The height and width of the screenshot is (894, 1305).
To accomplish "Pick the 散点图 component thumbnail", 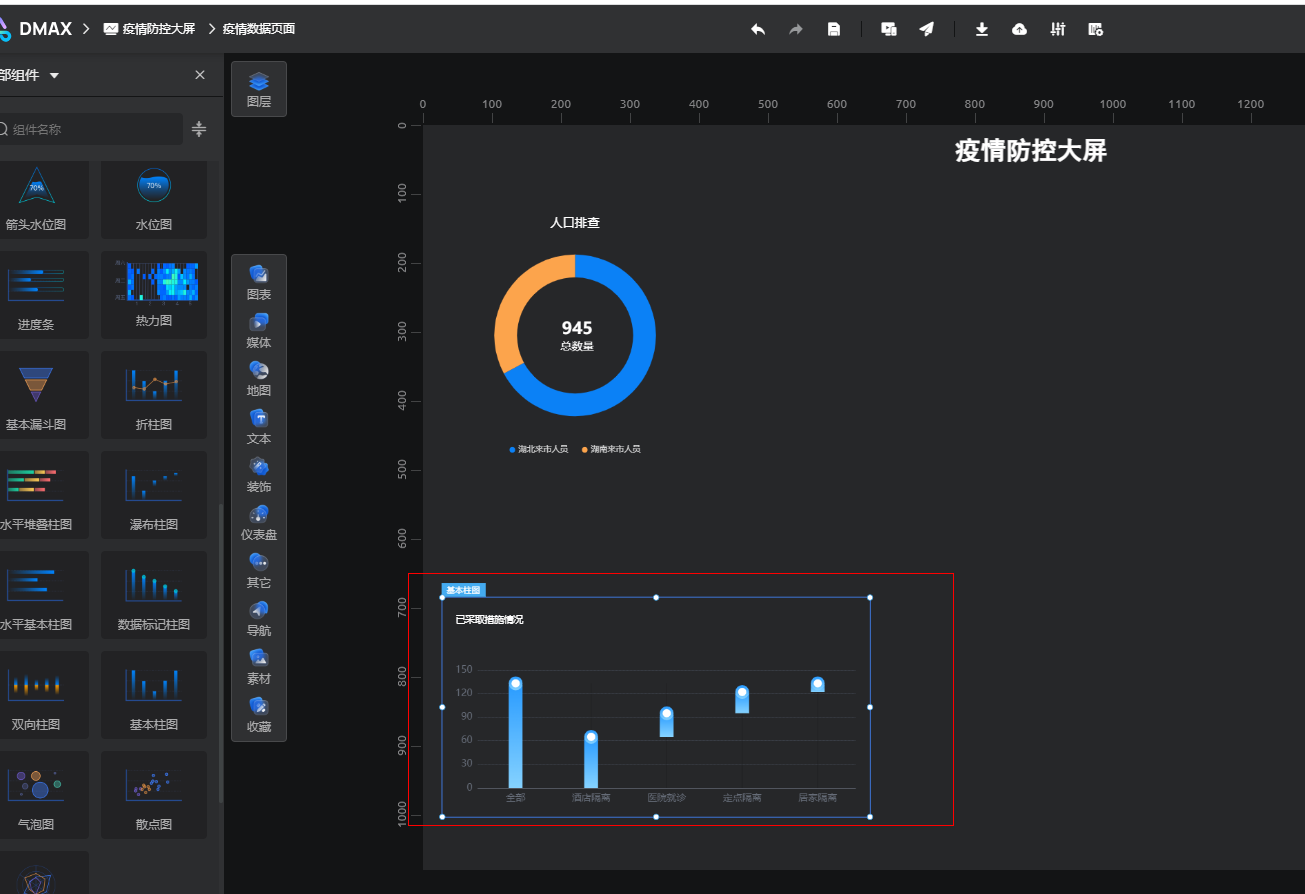I will [154, 795].
